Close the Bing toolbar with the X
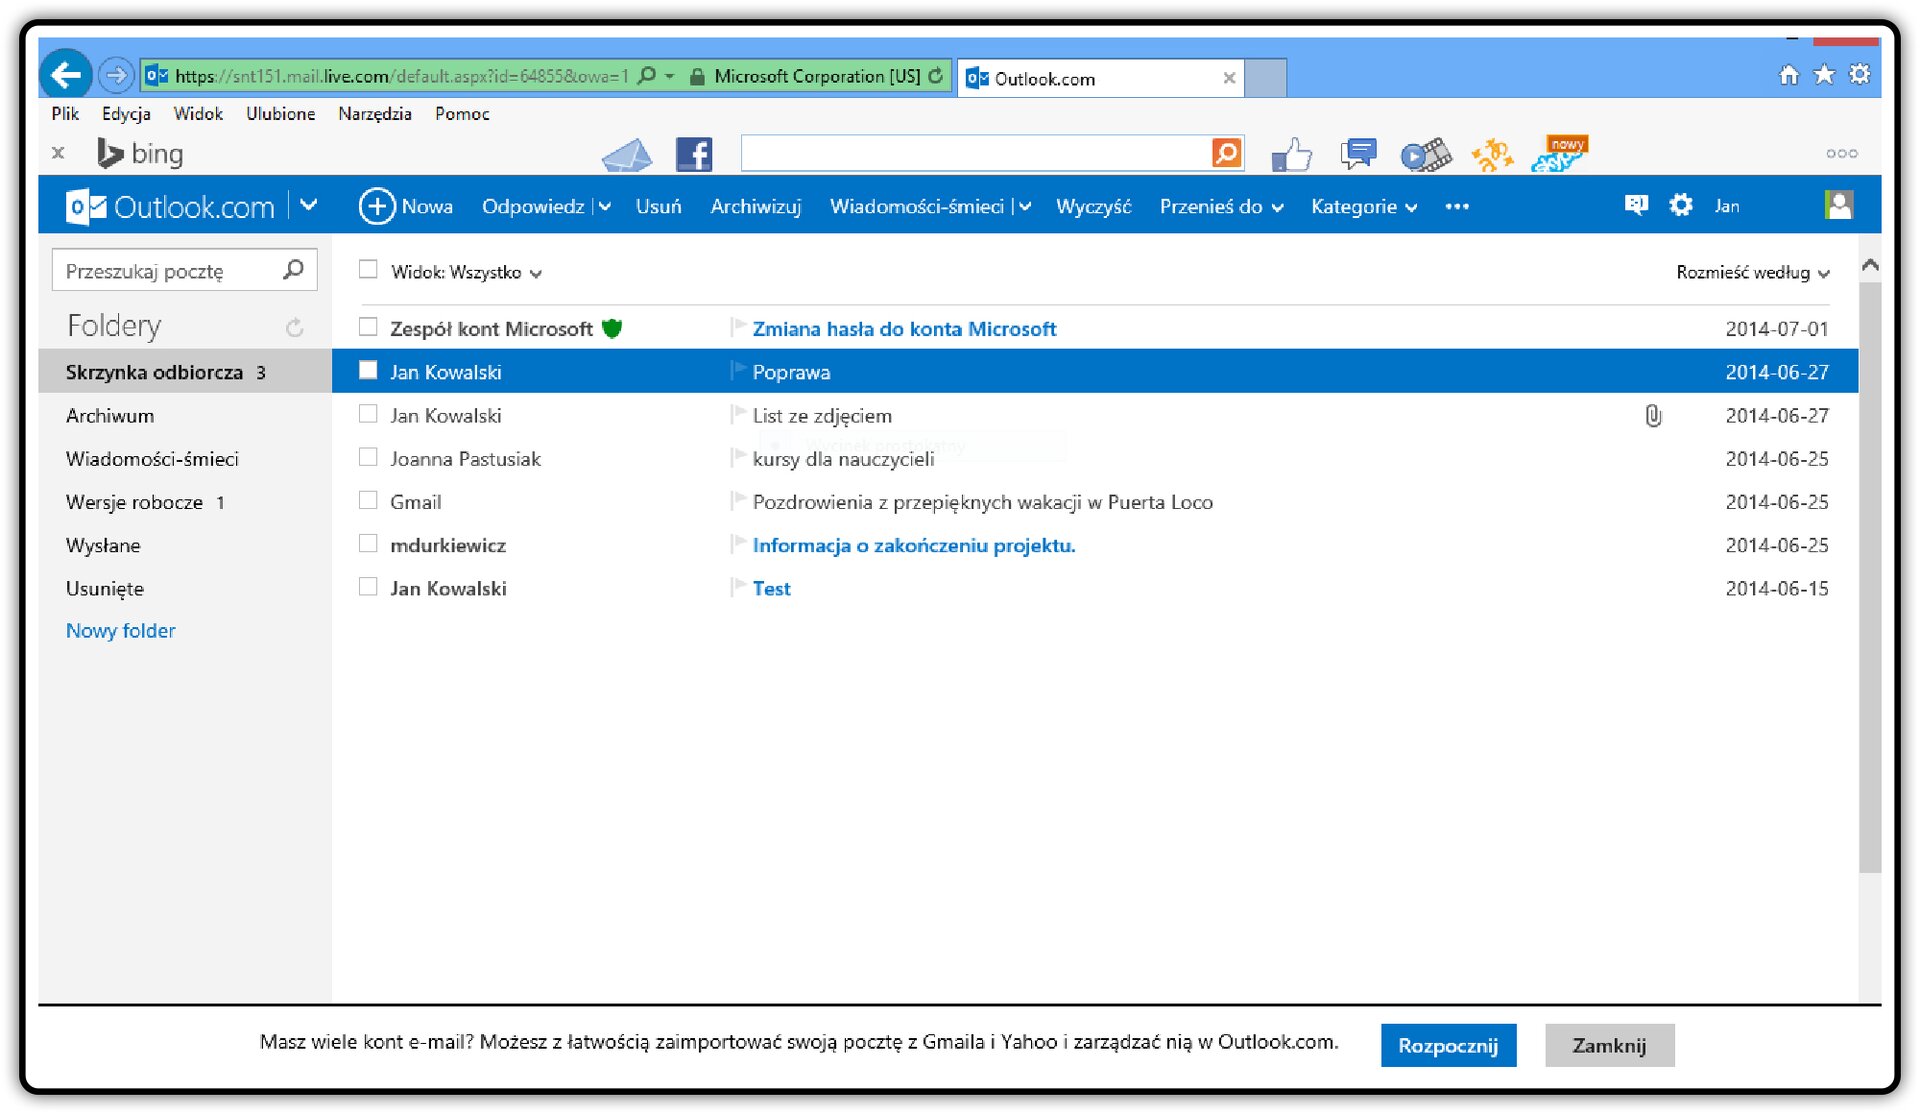 coord(58,153)
